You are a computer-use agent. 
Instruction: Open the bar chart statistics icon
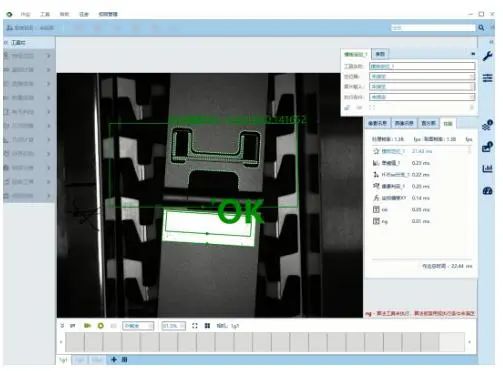click(x=487, y=169)
